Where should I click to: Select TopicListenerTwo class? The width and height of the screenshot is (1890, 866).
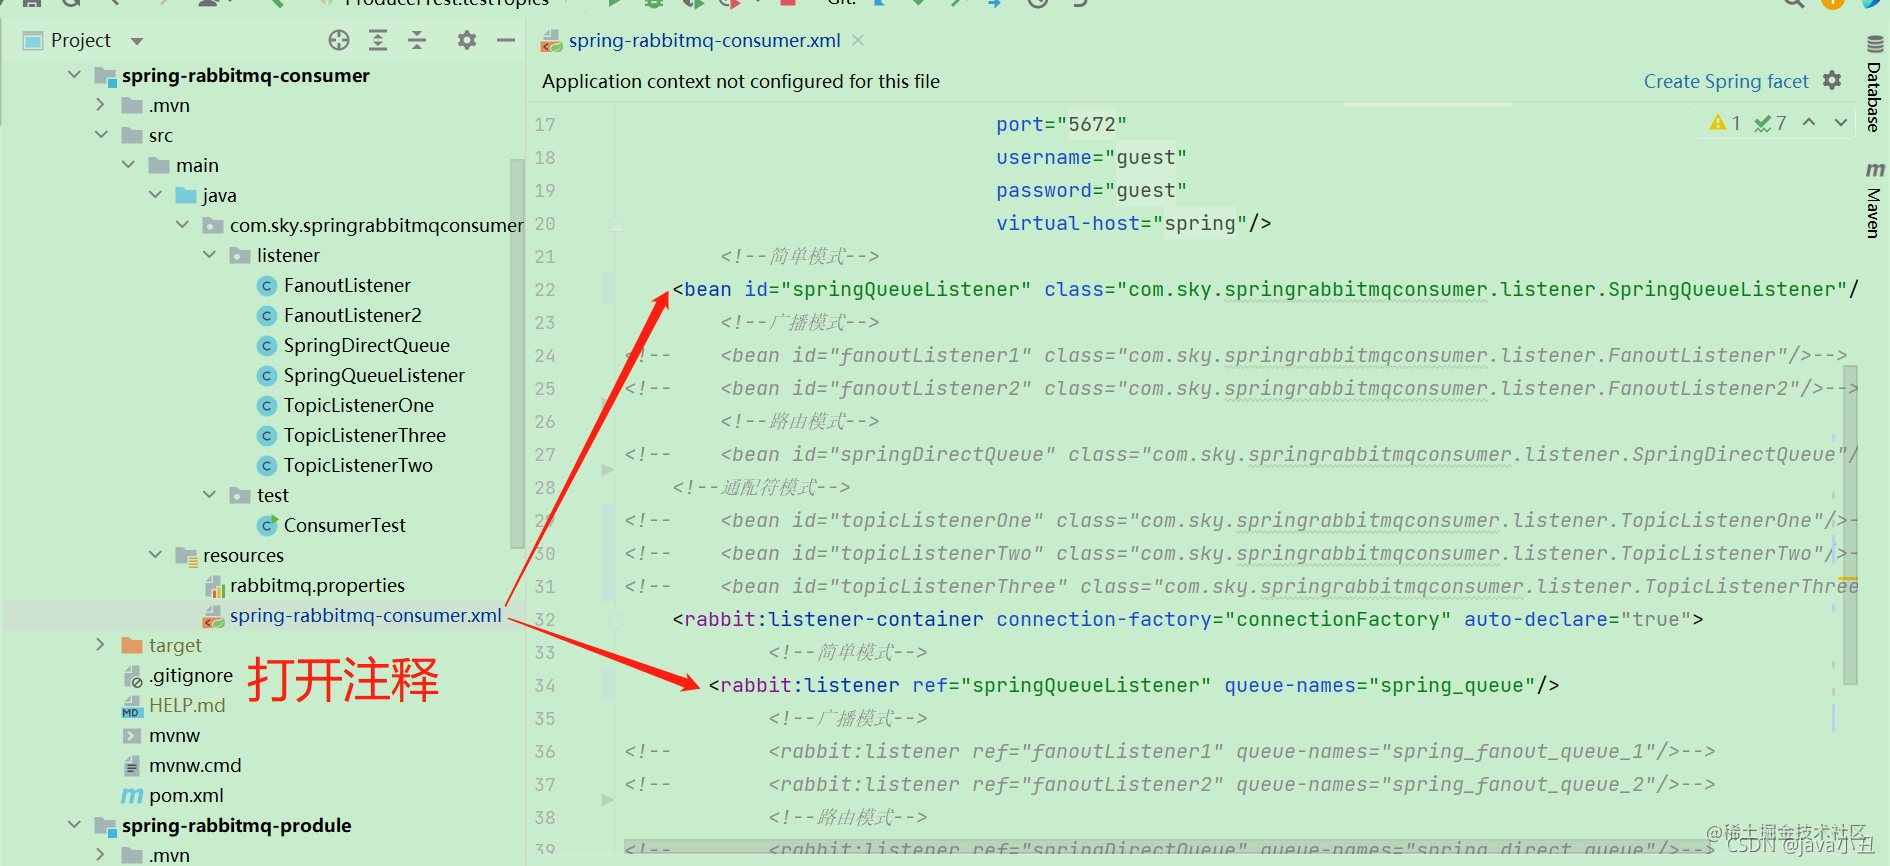pos(358,465)
